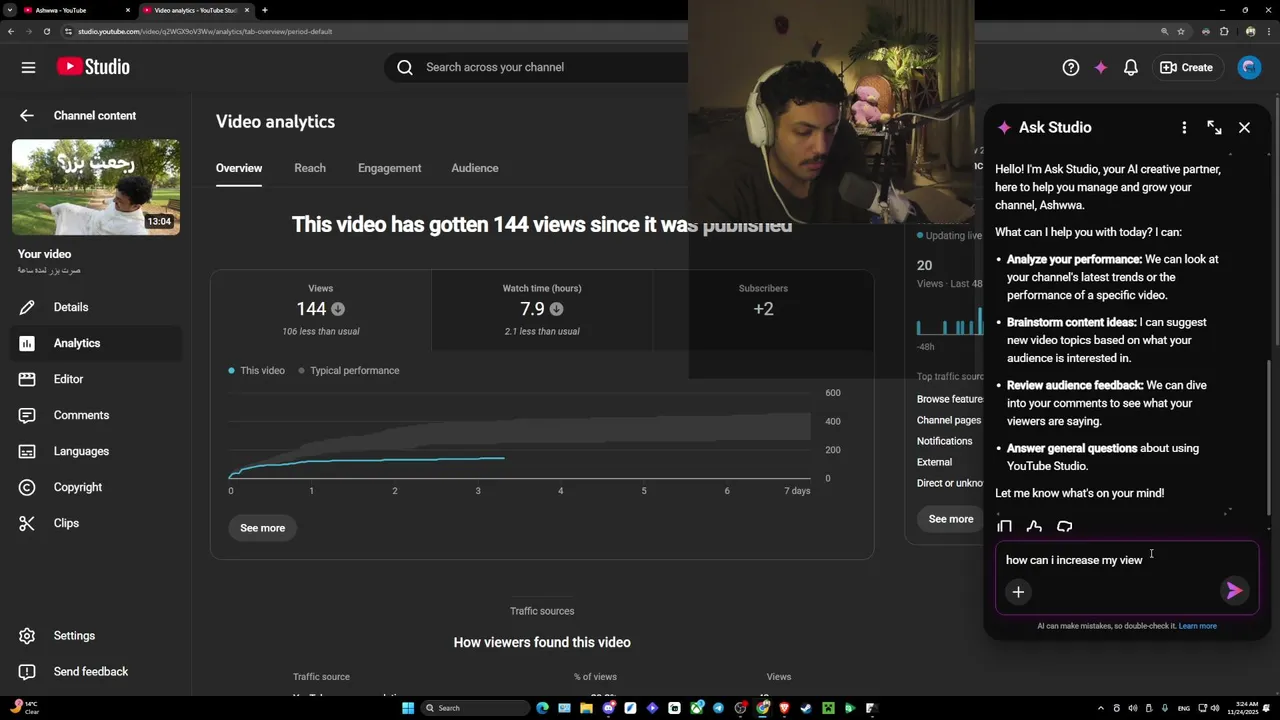The image size is (1280, 720).
Task: Switch to the Overview tab
Action: point(239,168)
